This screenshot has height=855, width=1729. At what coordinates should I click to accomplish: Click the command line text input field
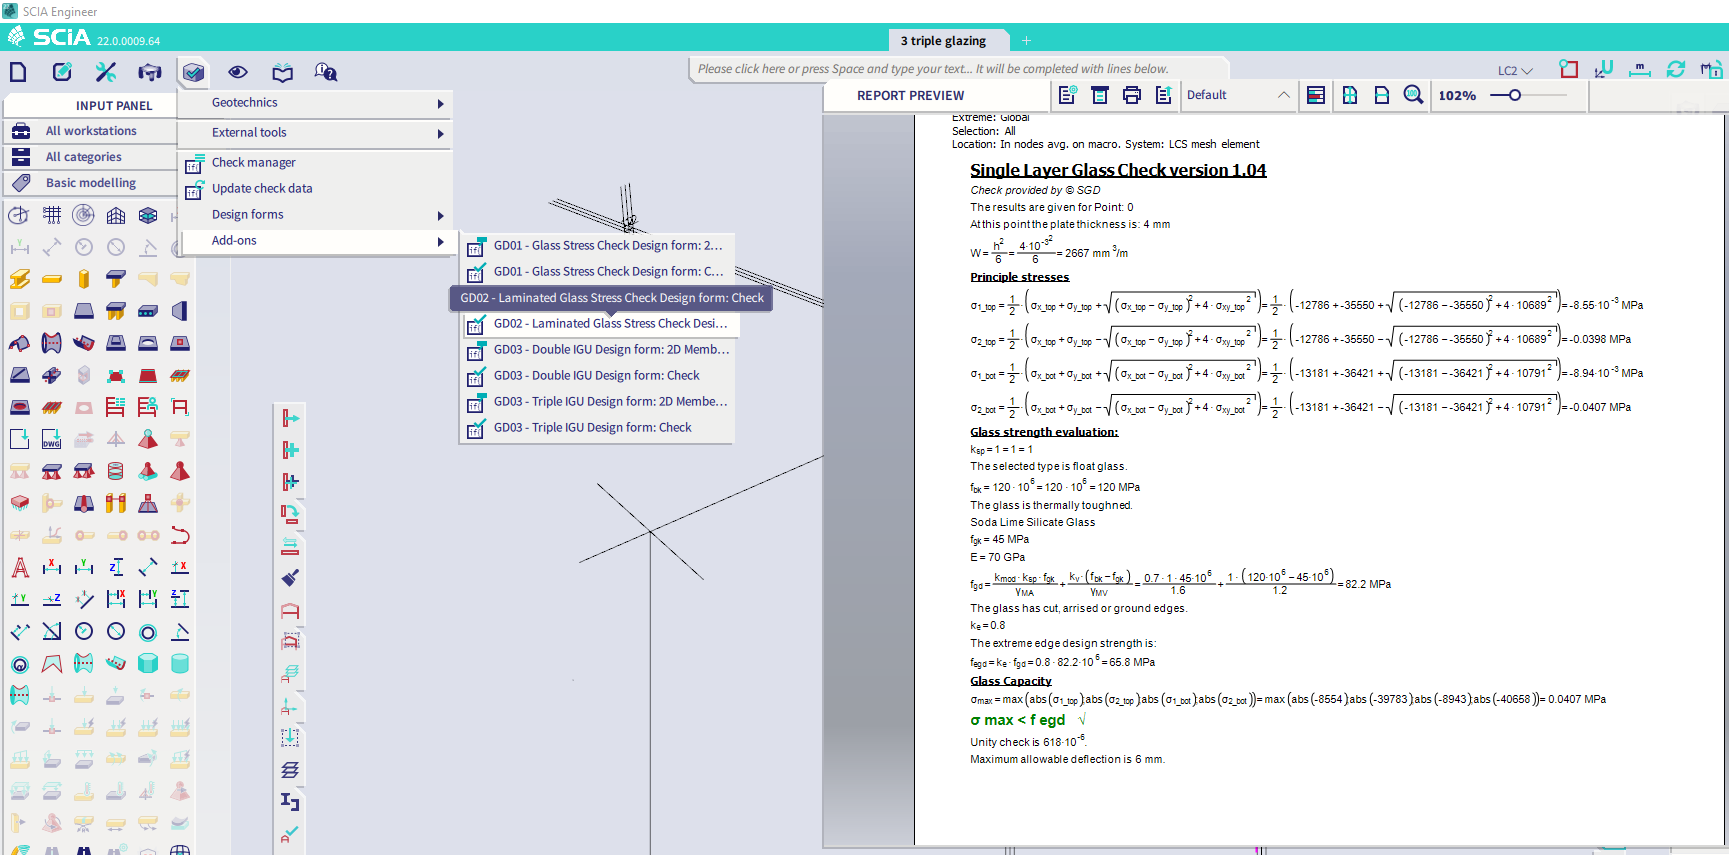[958, 69]
